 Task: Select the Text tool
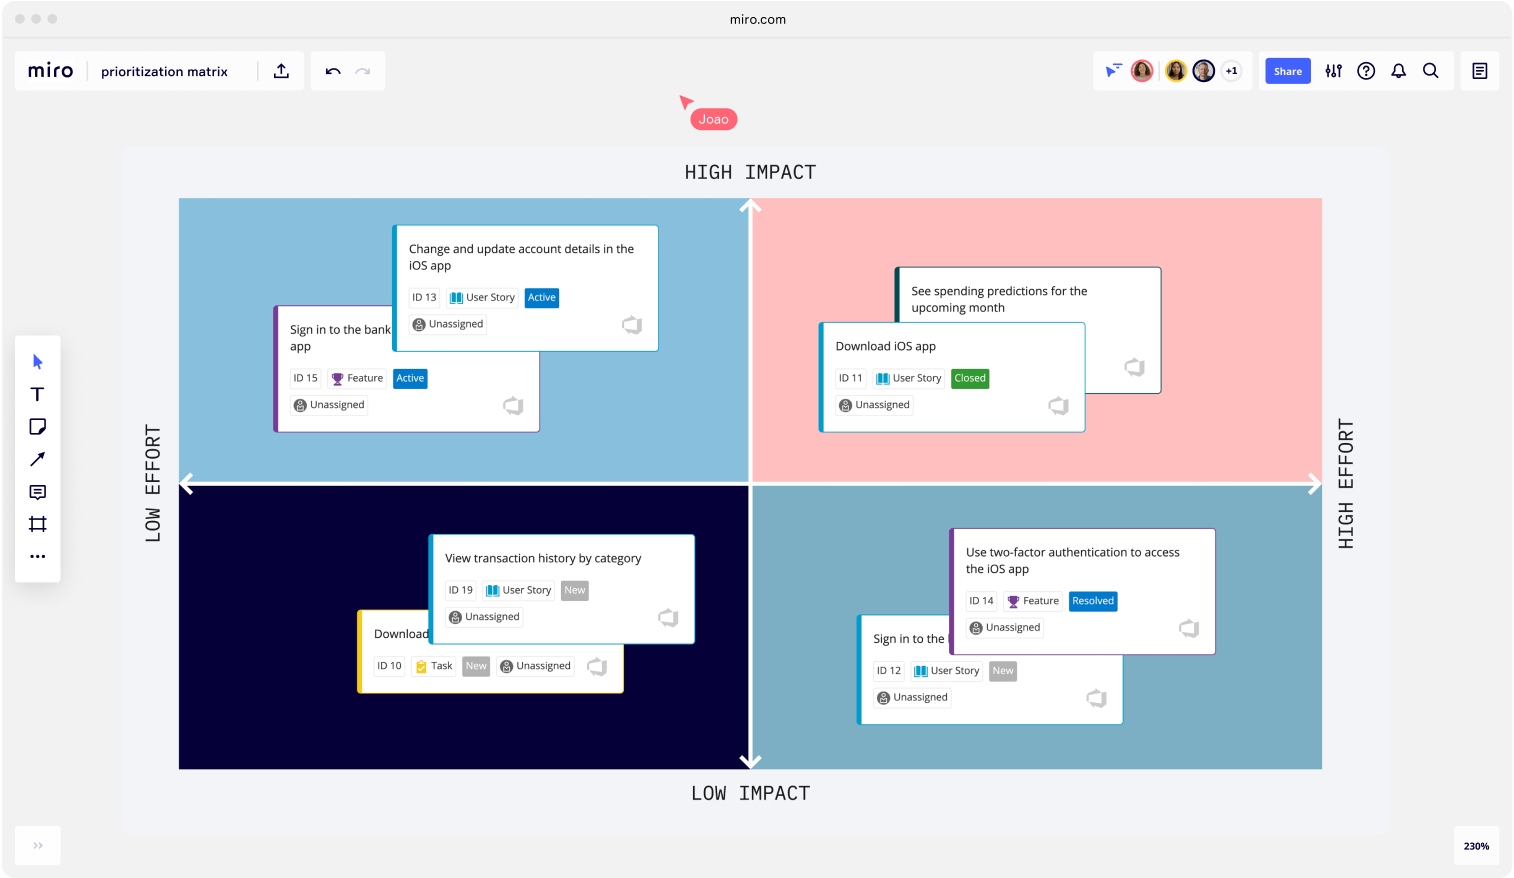tap(37, 394)
